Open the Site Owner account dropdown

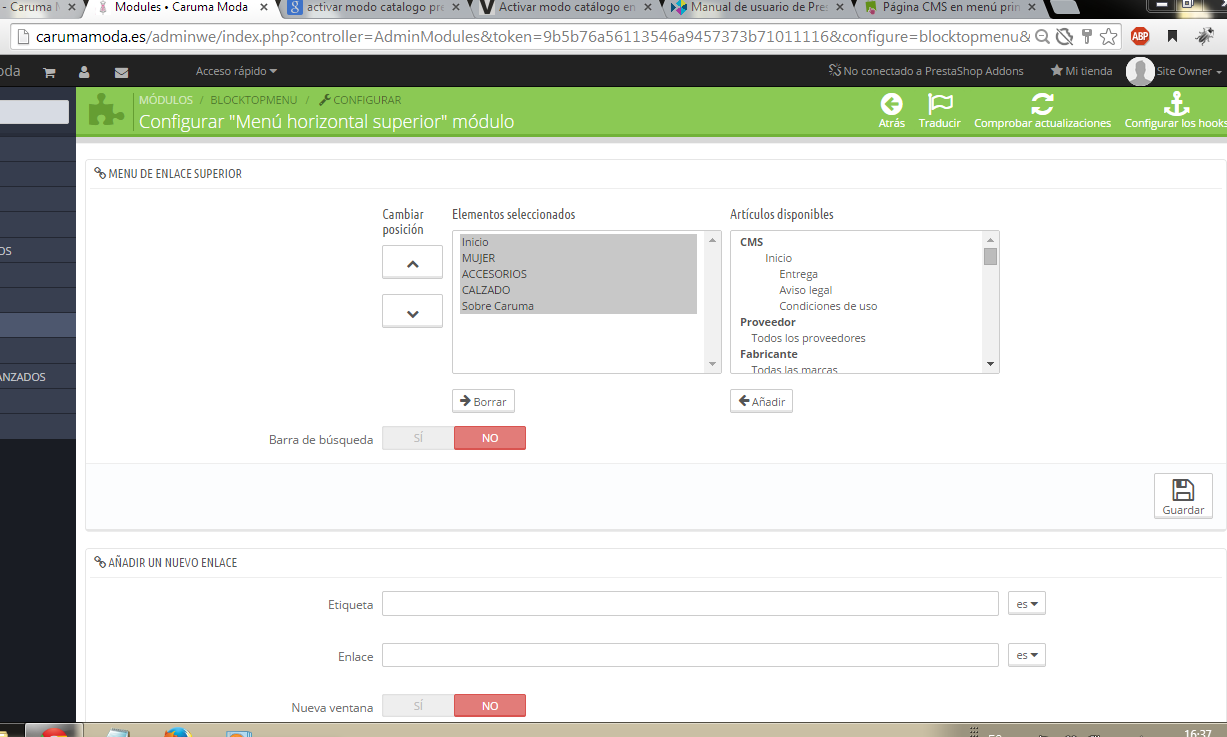click(x=1189, y=71)
